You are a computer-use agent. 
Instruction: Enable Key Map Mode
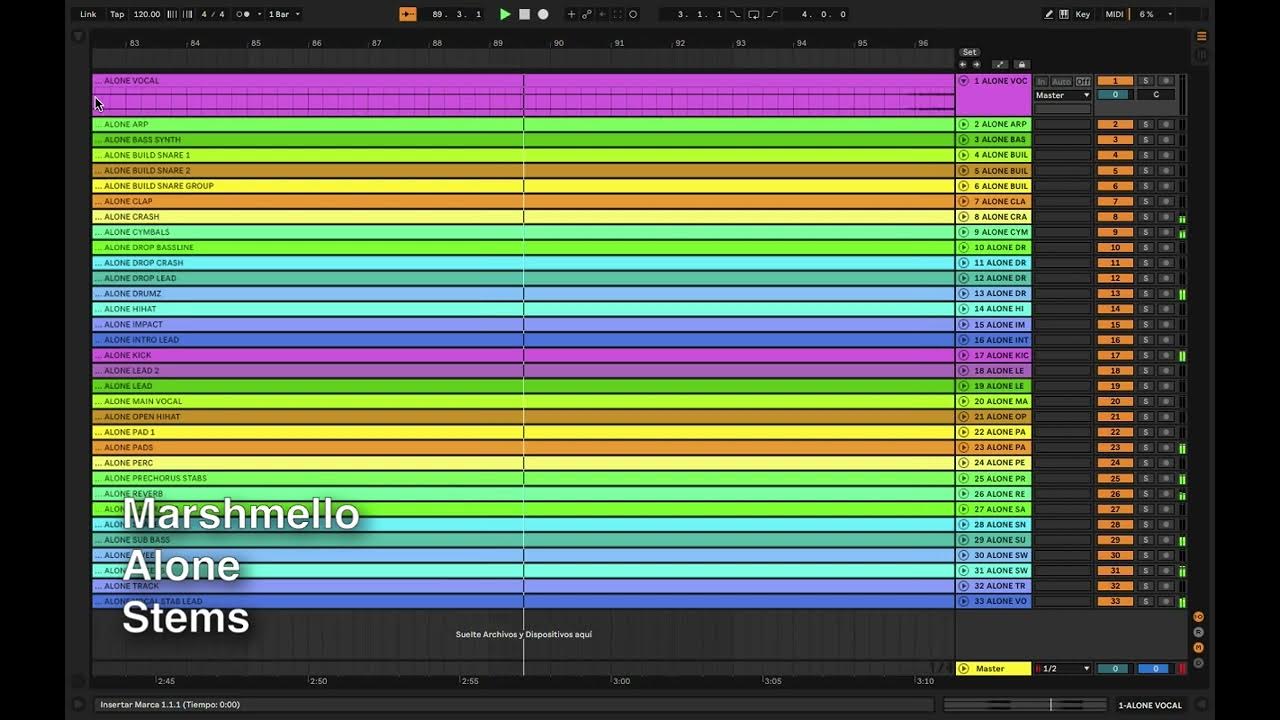coord(1083,14)
